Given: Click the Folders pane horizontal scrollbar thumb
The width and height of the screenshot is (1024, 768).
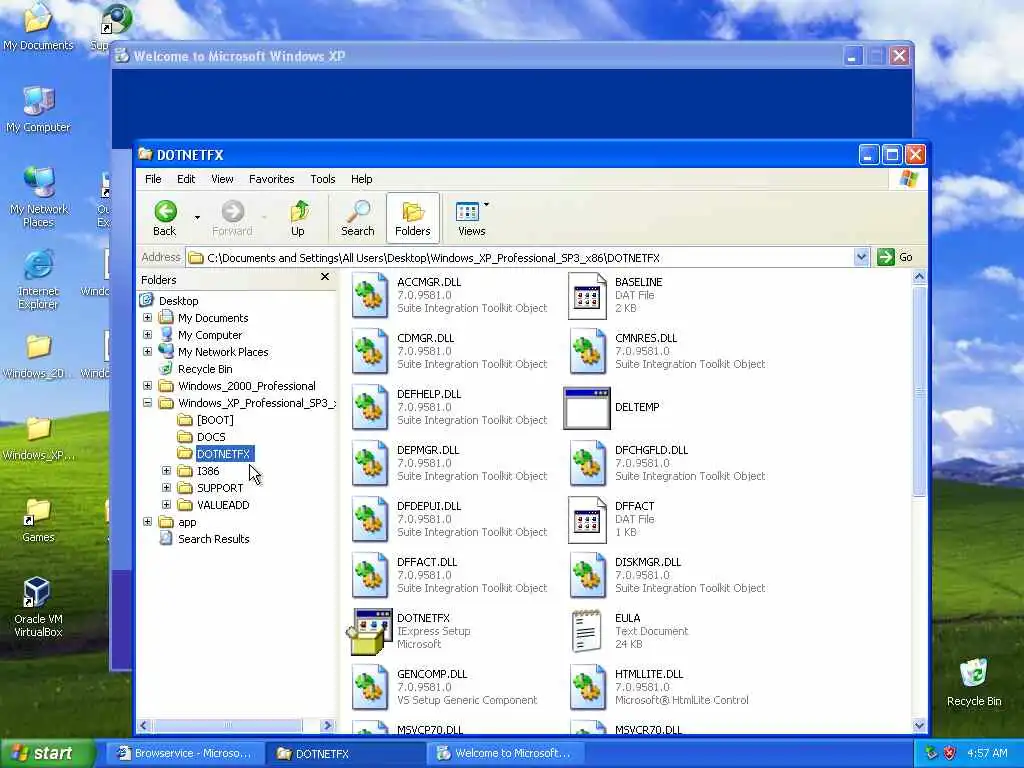Looking at the screenshot, I should coord(227,725).
